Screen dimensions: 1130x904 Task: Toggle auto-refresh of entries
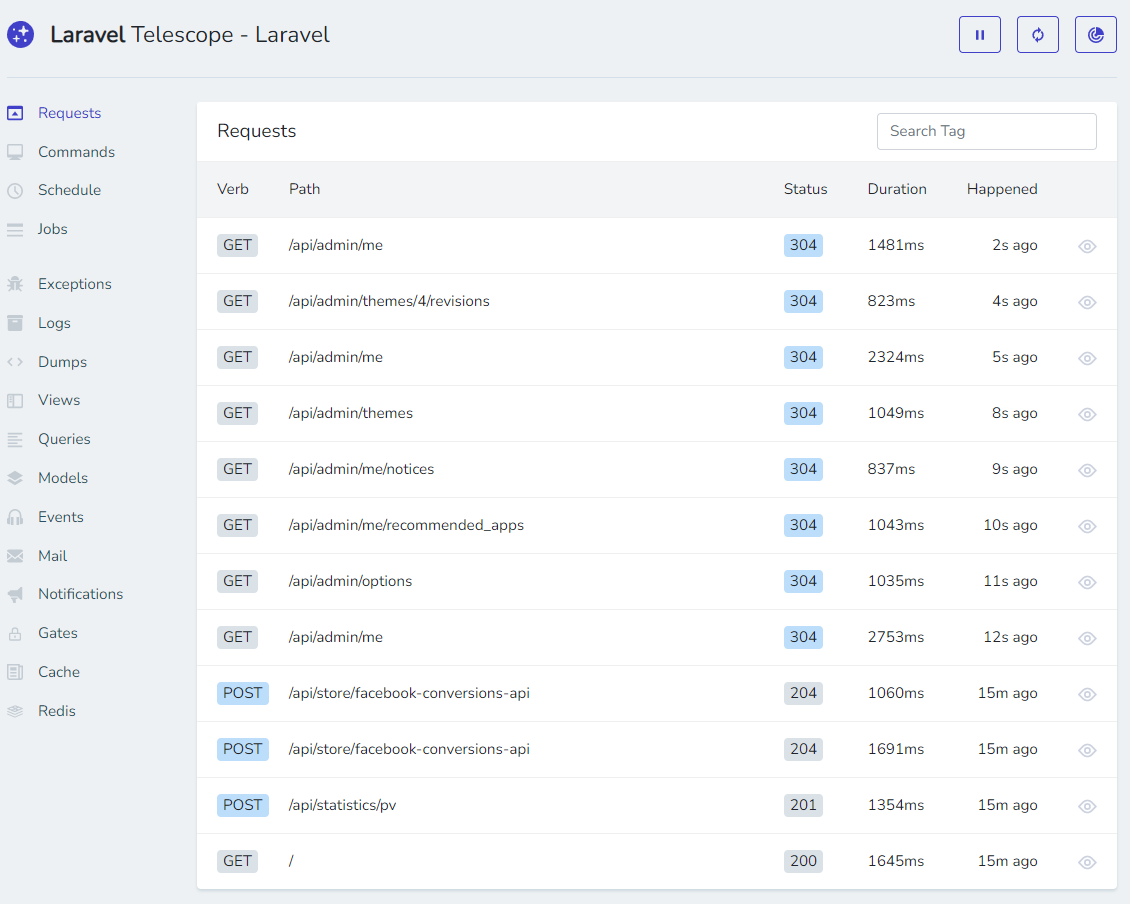(x=1037, y=35)
